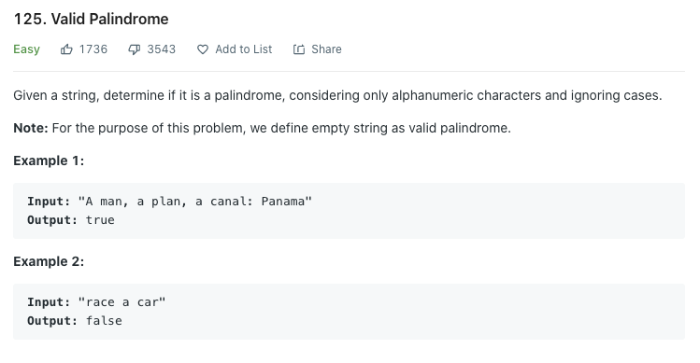
Task: Click the Easy difficulty label
Action: click(x=26, y=49)
